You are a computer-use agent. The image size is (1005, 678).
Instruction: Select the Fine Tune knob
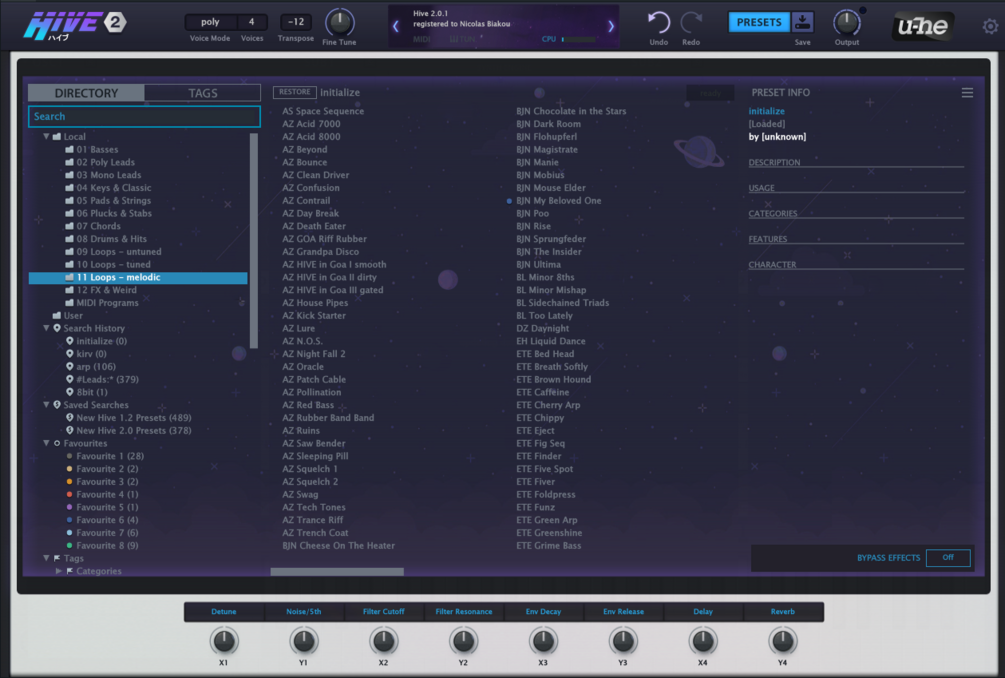(339, 23)
